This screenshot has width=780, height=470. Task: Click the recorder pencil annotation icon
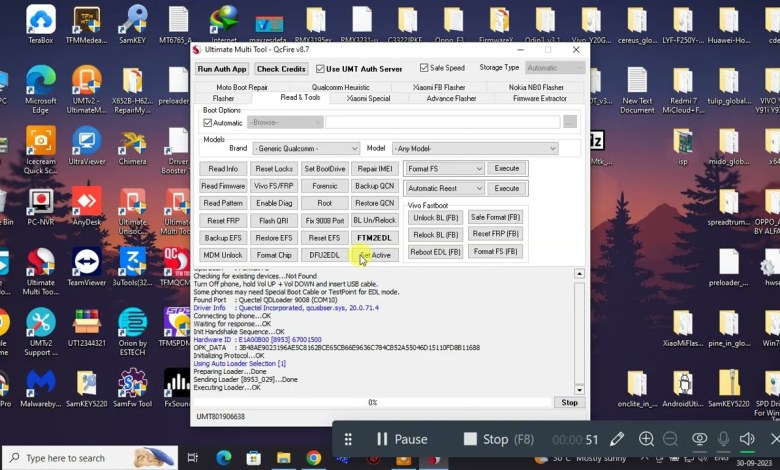[x=617, y=439]
